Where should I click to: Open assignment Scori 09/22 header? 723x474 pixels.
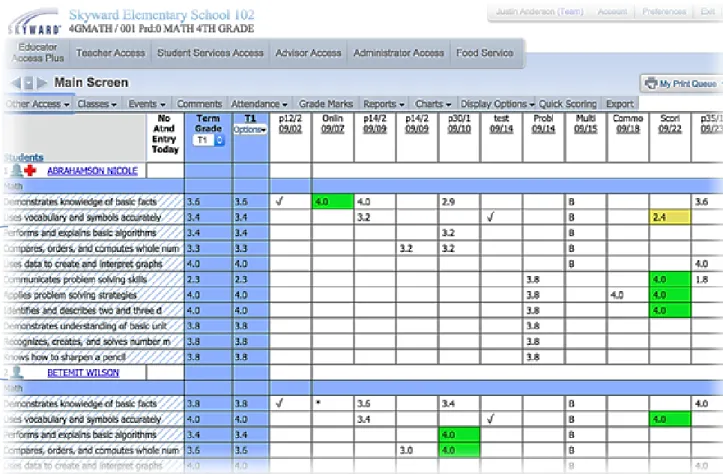point(670,124)
